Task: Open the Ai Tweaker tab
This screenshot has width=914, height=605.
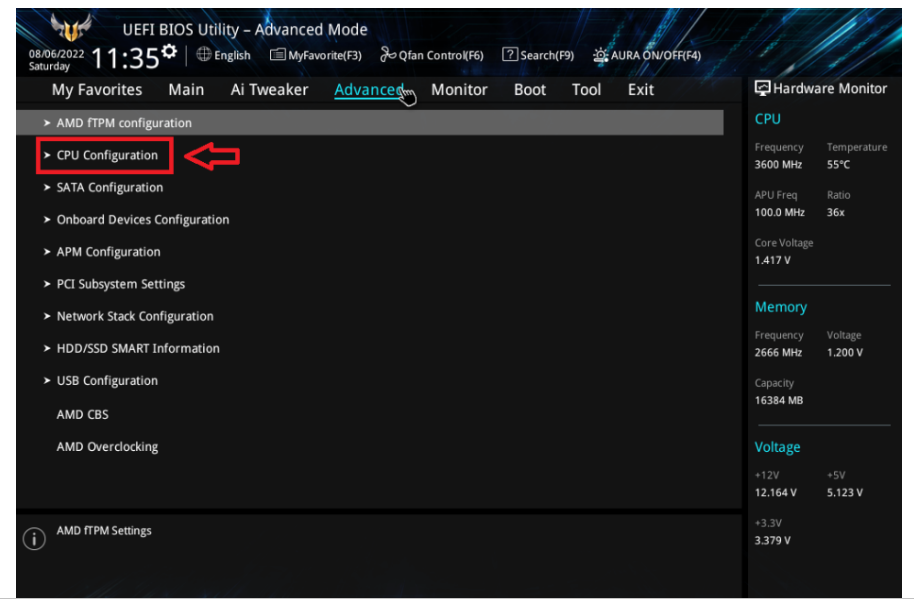Action: pos(269,90)
